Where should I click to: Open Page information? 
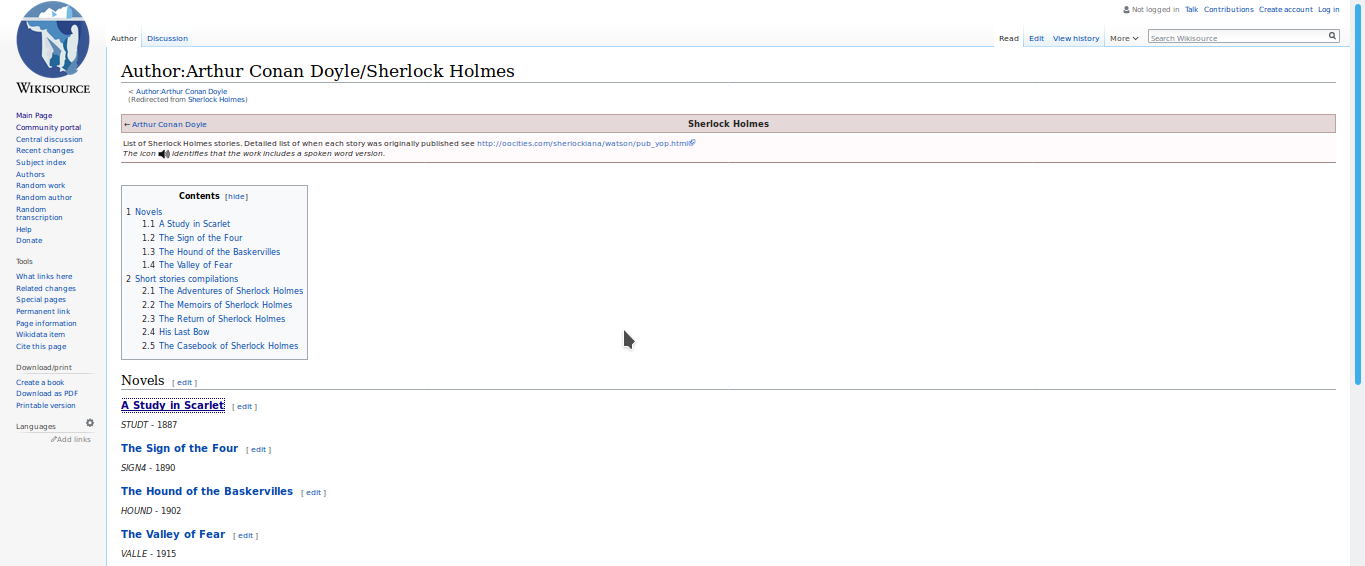[x=46, y=324]
